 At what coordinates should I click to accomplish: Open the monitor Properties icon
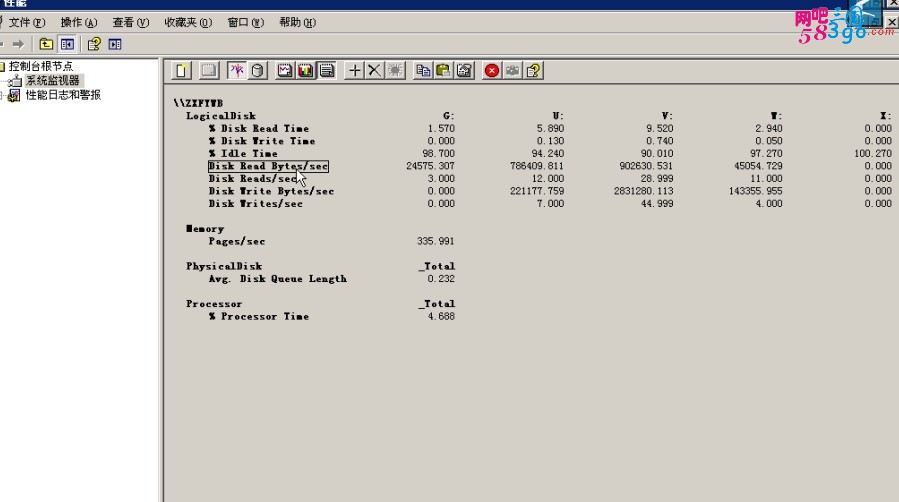(464, 70)
